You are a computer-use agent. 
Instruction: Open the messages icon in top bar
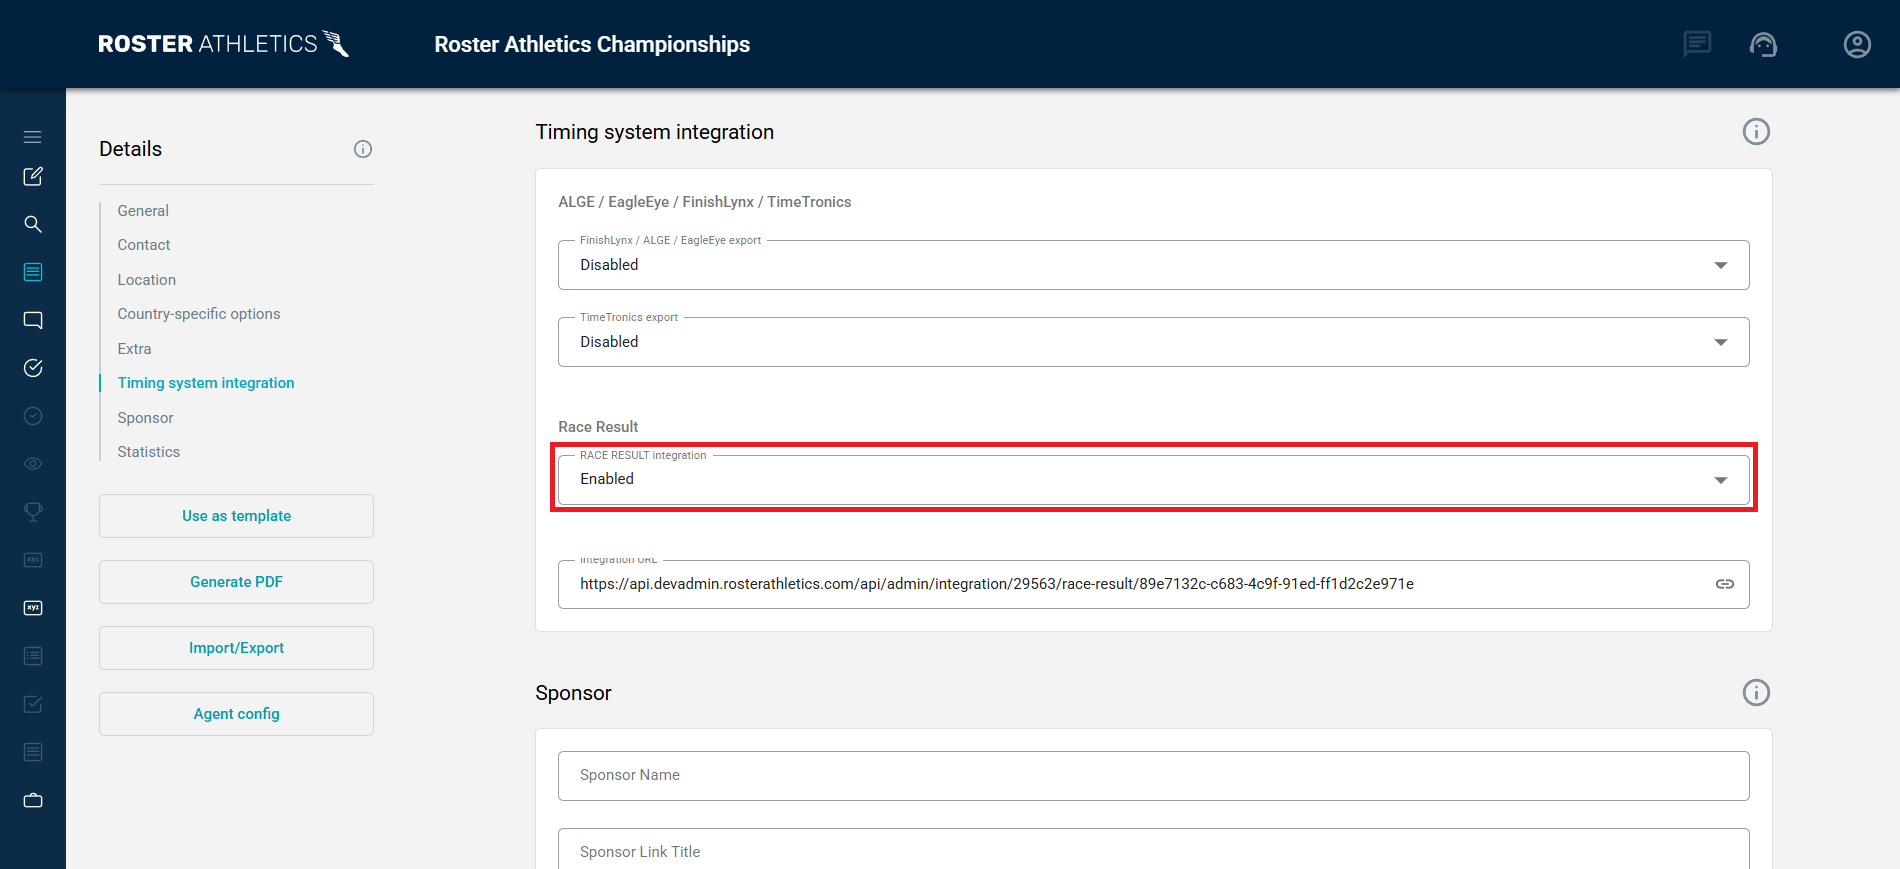coord(1697,44)
